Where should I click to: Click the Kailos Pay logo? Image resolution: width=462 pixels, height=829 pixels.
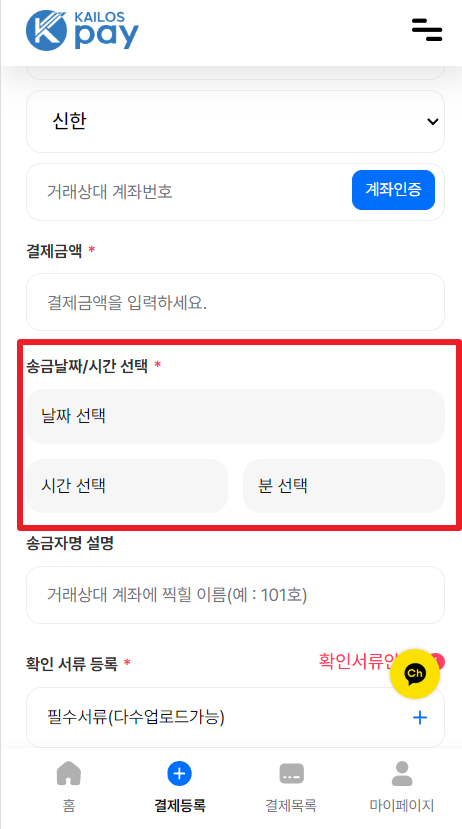pos(82,31)
